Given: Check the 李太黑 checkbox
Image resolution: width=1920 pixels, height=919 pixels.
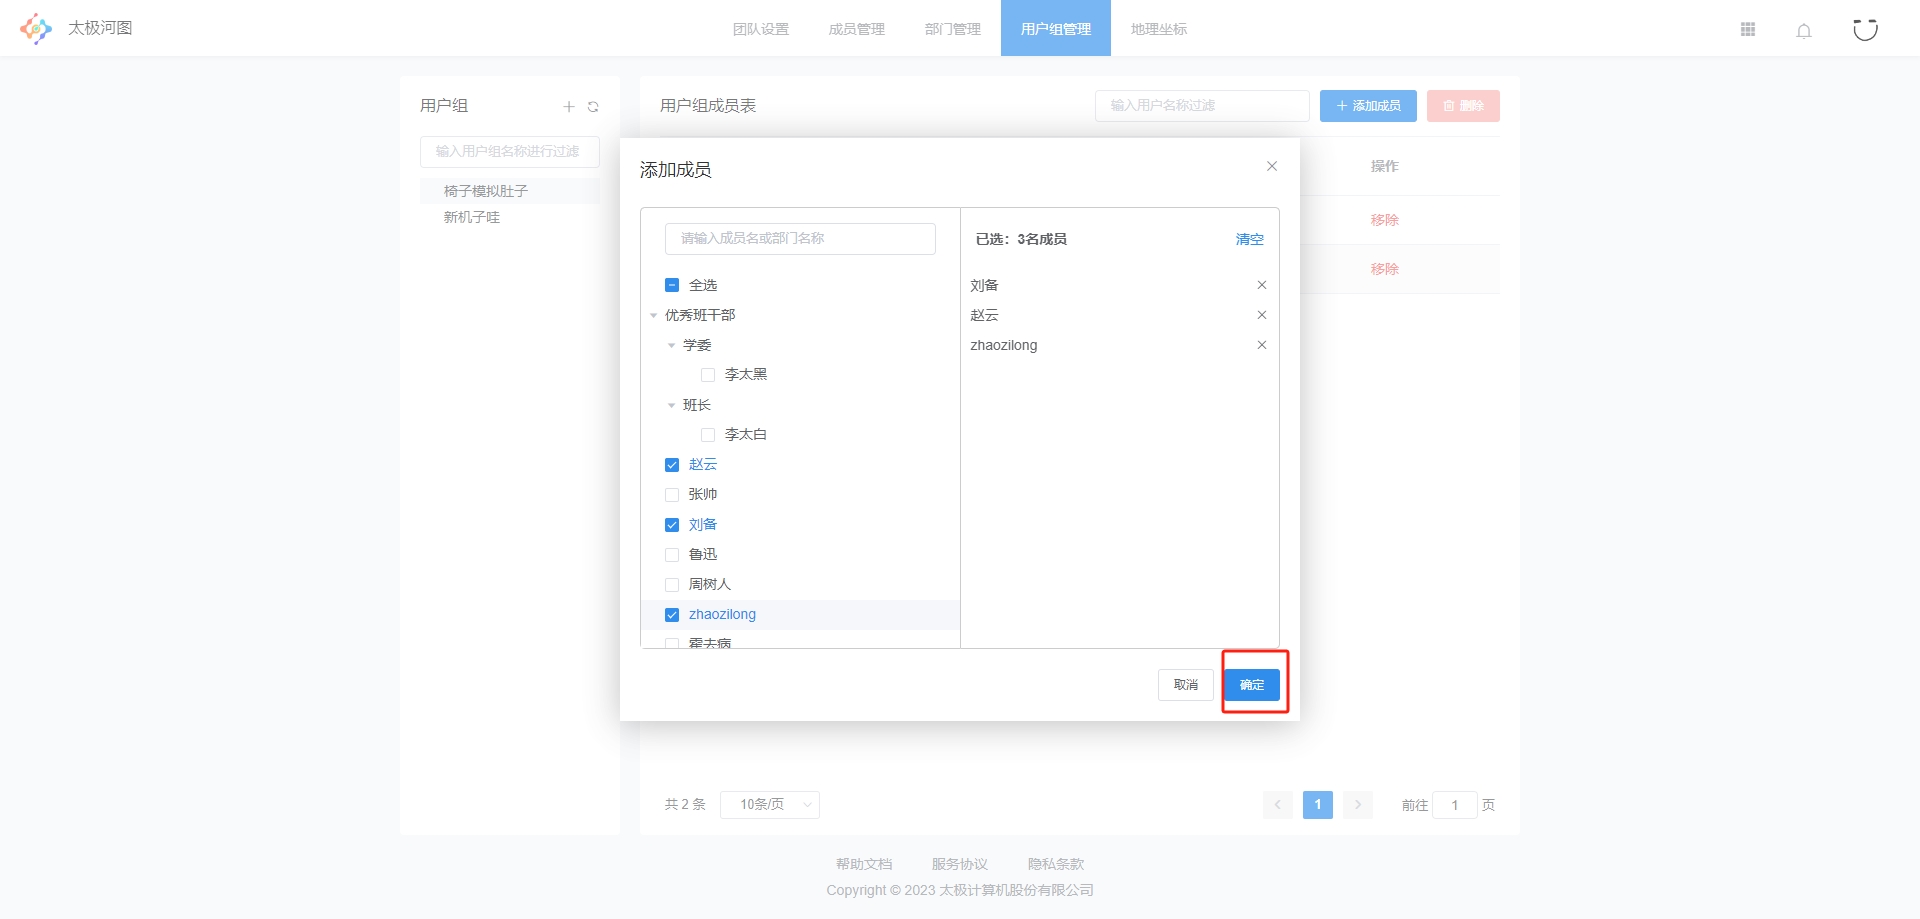Looking at the screenshot, I should pyautogui.click(x=708, y=375).
